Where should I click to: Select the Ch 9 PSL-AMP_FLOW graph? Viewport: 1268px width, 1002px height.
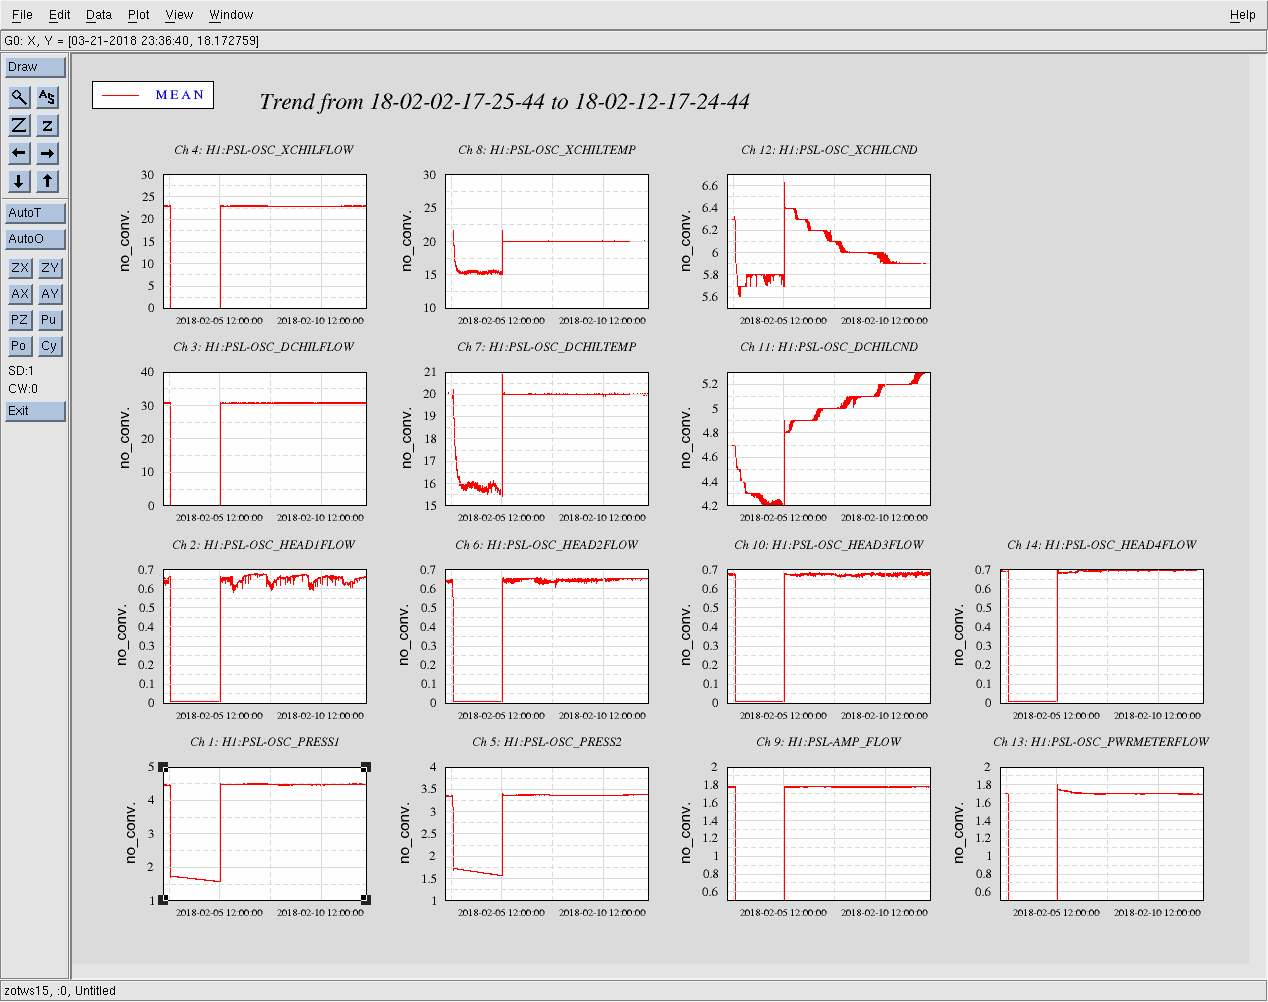829,834
